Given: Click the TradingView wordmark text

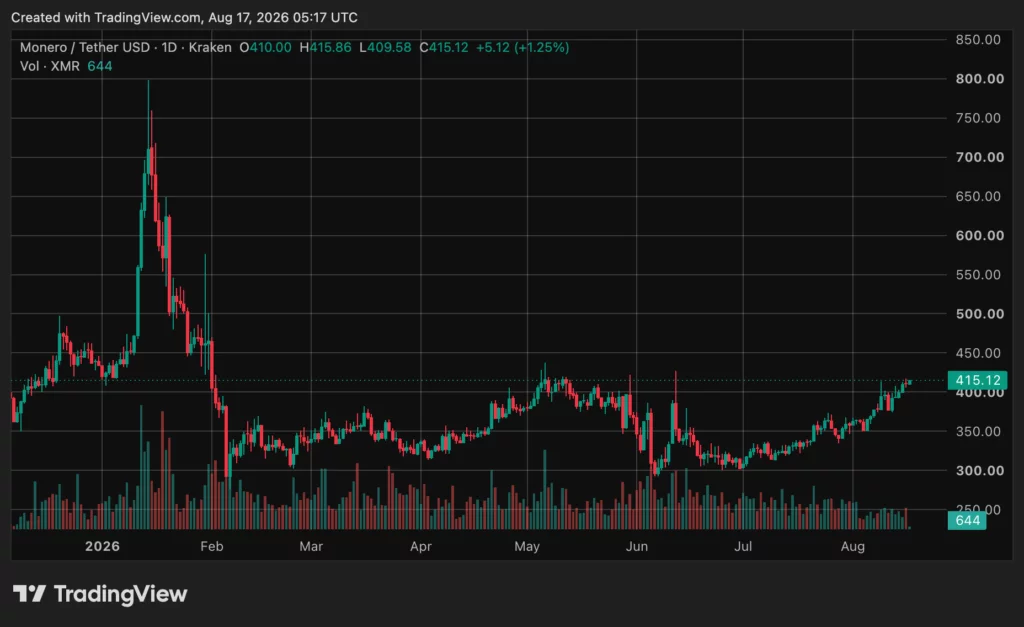Looking at the screenshot, I should [x=120, y=594].
